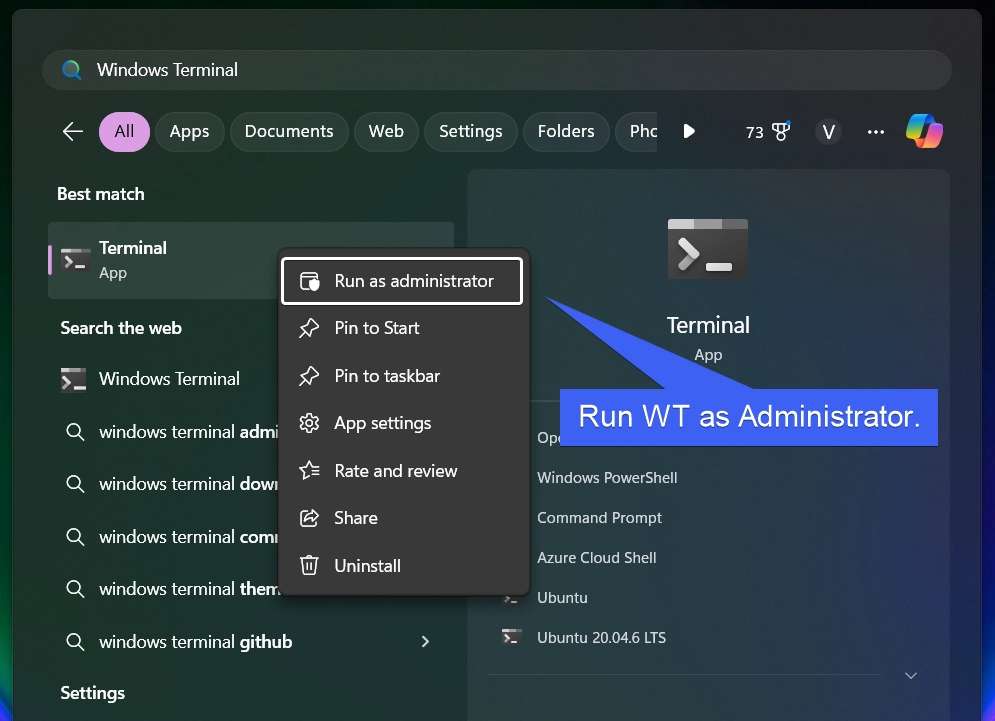The height and width of the screenshot is (721, 995).
Task: Click the gear icon beside App settings
Action: point(309,423)
